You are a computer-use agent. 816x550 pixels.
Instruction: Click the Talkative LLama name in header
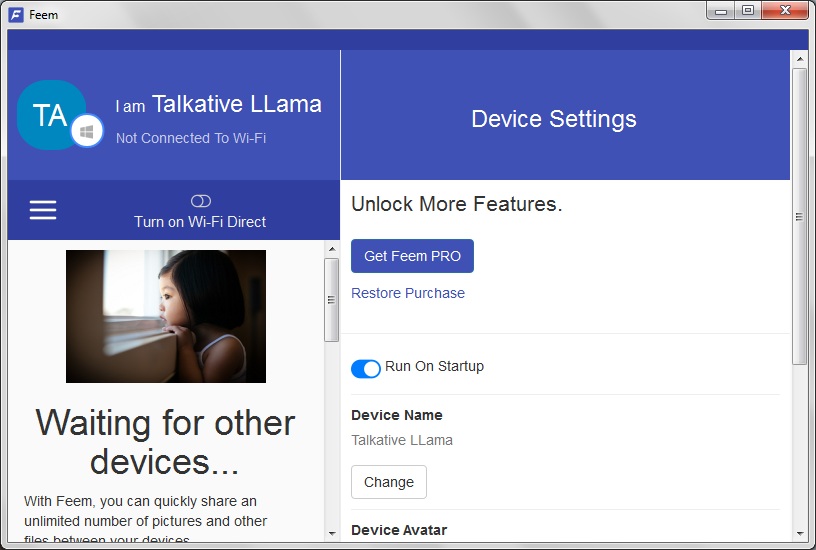[236, 104]
